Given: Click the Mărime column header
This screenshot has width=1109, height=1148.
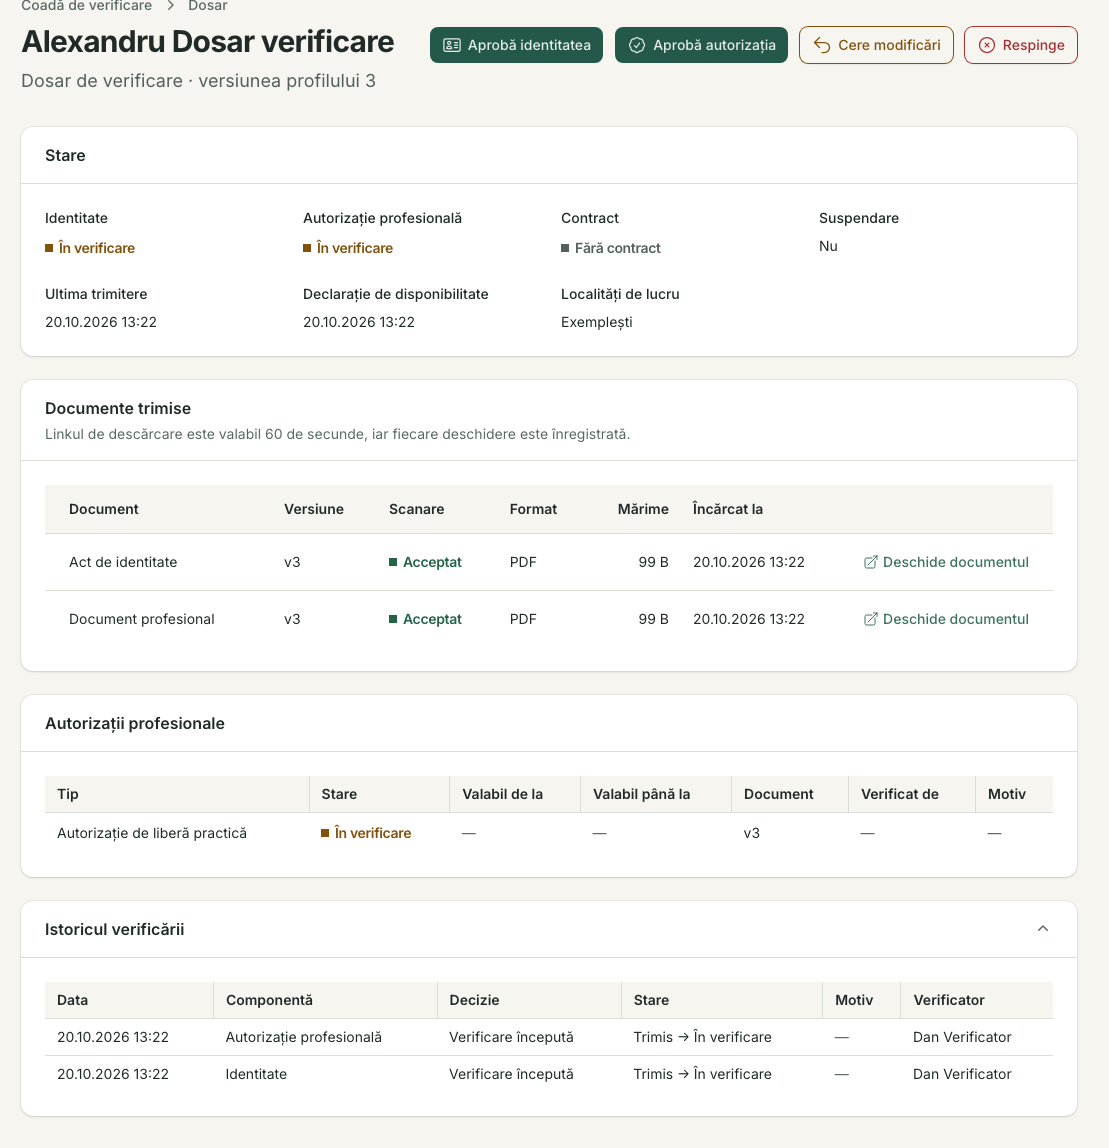Looking at the screenshot, I should coord(643,509).
